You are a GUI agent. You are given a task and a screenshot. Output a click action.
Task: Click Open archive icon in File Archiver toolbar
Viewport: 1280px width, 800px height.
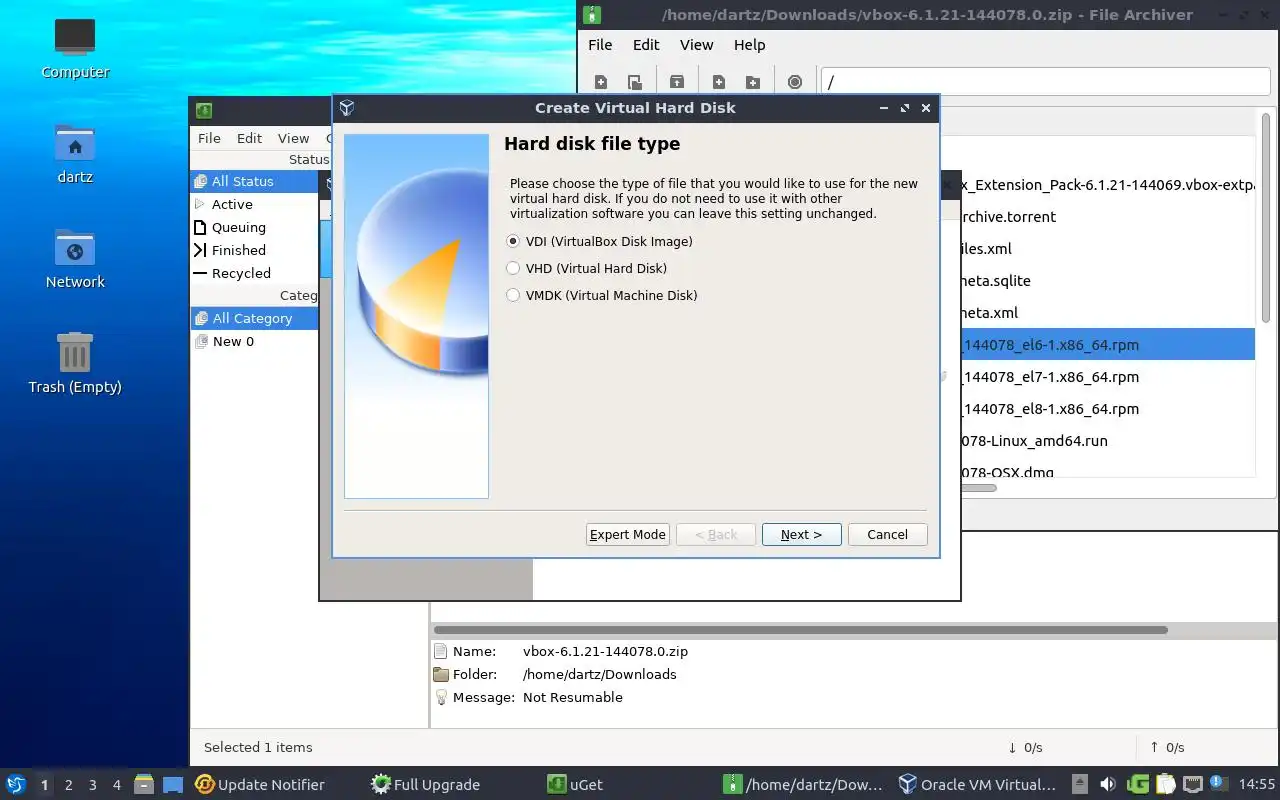click(x=634, y=82)
